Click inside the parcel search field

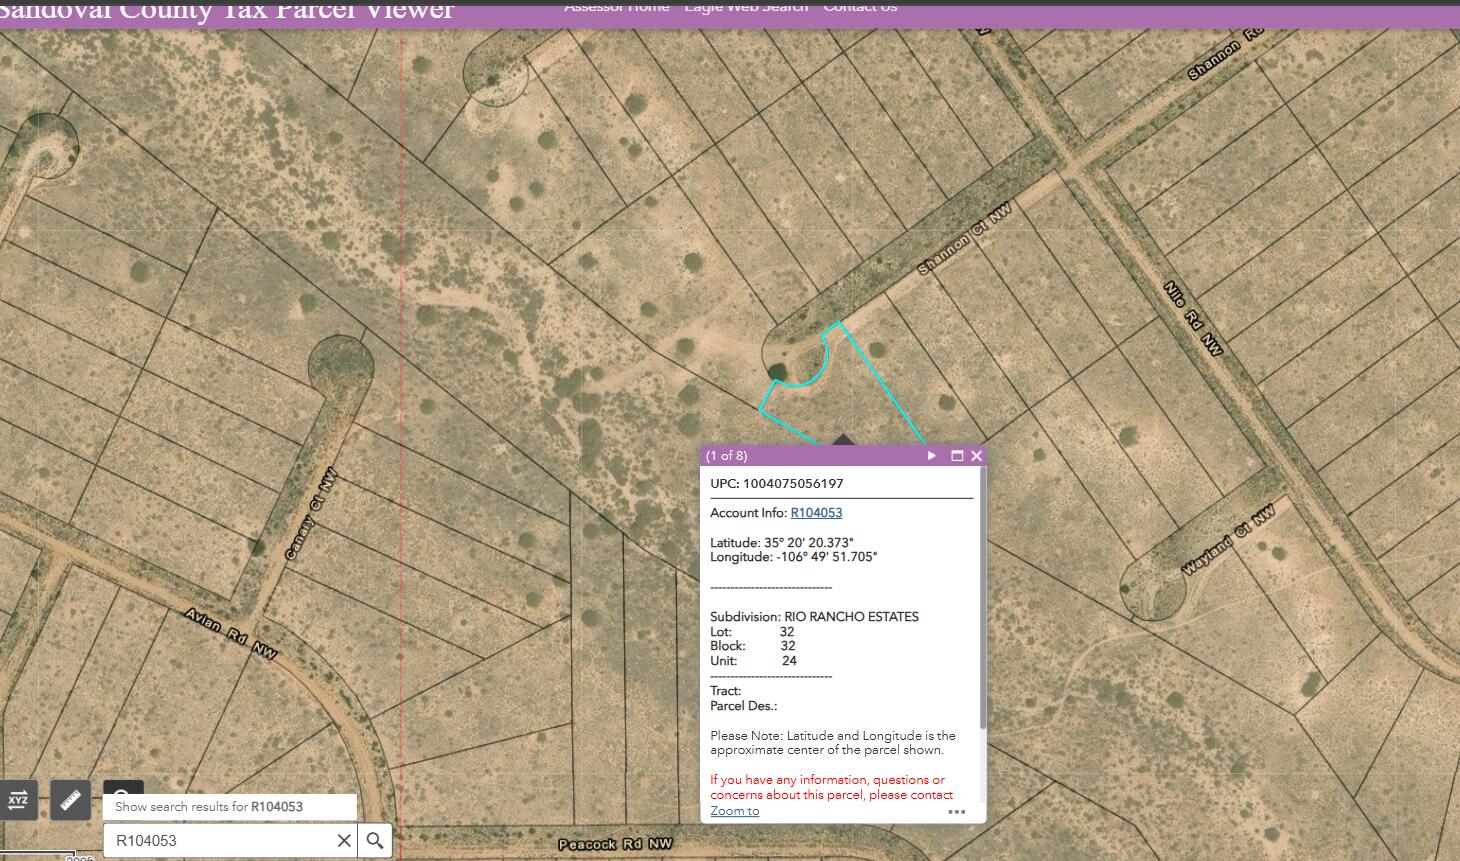218,841
